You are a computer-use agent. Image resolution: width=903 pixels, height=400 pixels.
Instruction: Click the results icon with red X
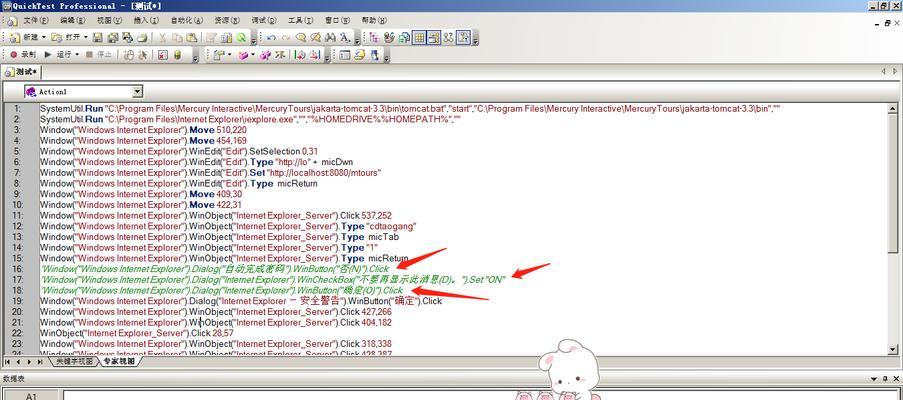[162, 55]
